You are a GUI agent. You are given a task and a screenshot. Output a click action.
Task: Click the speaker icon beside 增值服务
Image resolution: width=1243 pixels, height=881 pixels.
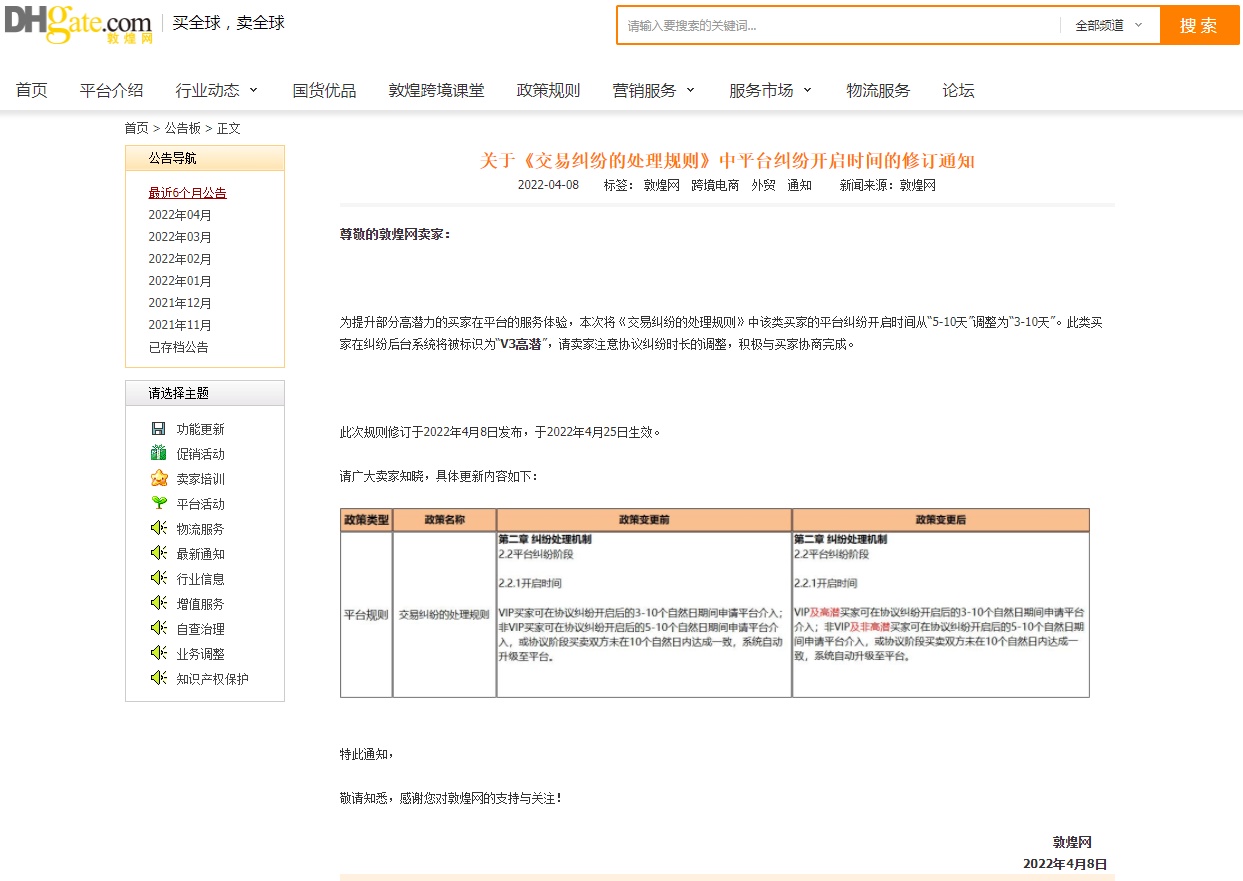pyautogui.click(x=158, y=603)
